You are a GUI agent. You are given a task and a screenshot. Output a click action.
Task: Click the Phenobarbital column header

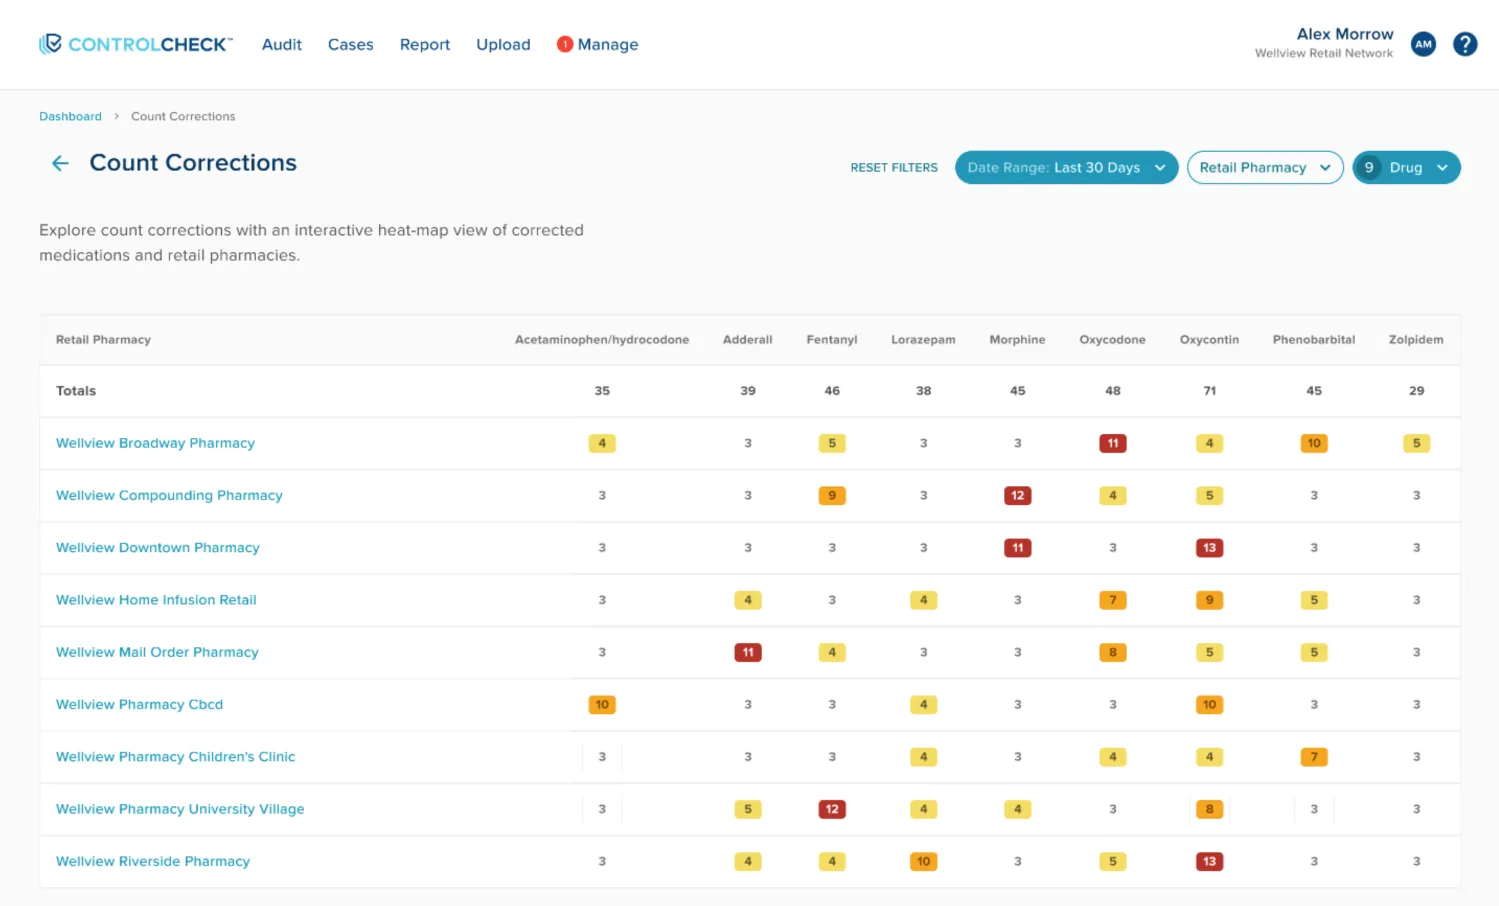1314,340
